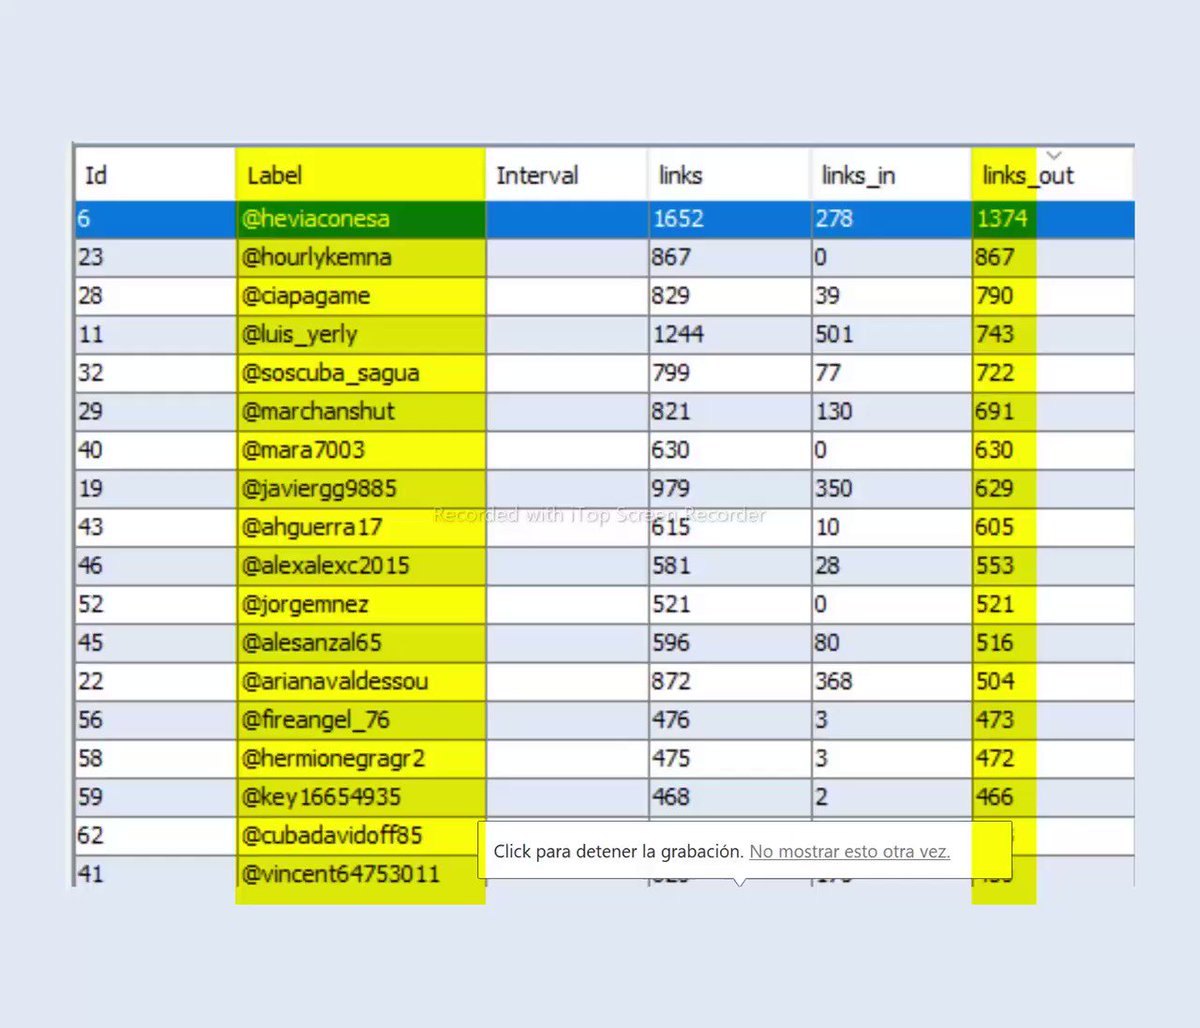The height and width of the screenshot is (1028, 1200).
Task: Select the @soscuba_sagua label cell
Action: pos(361,373)
